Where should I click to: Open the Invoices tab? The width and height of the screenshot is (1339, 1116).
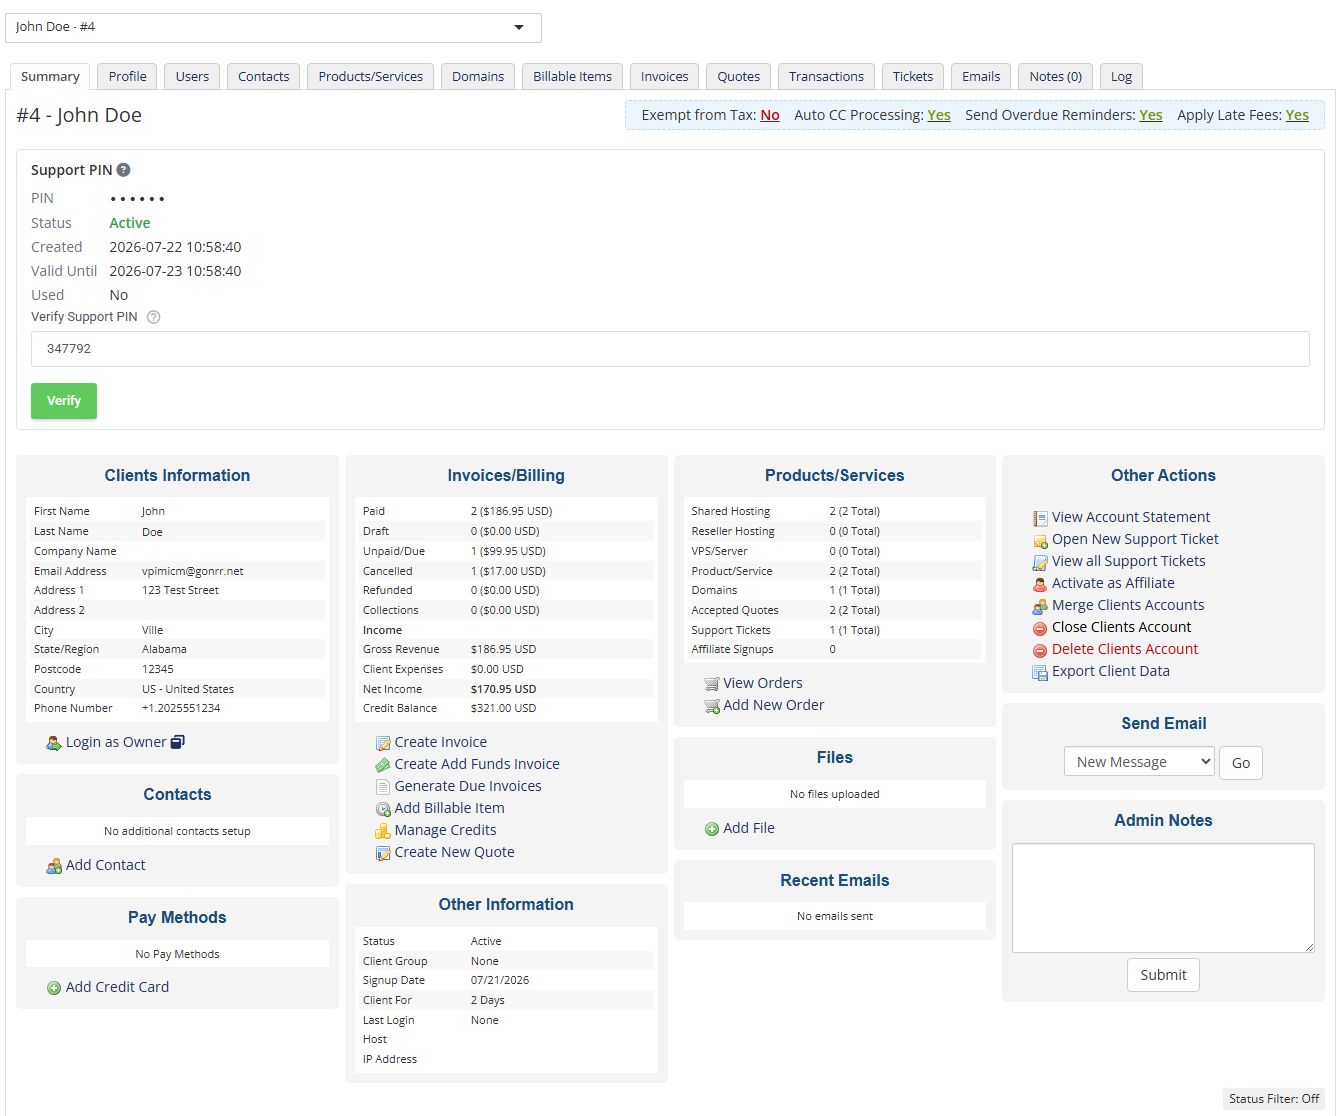[664, 76]
